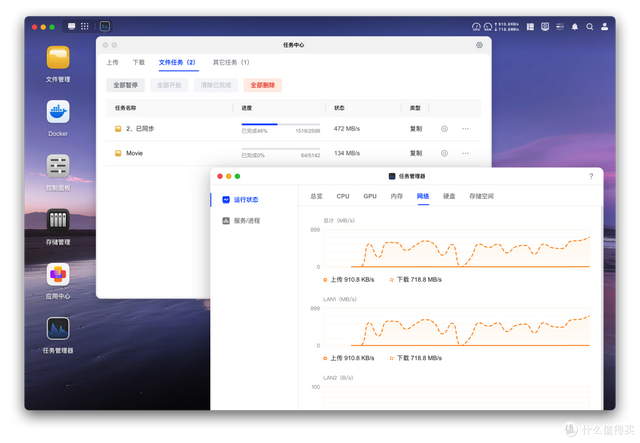Select the 文件任务 (2) tab

pos(177,62)
